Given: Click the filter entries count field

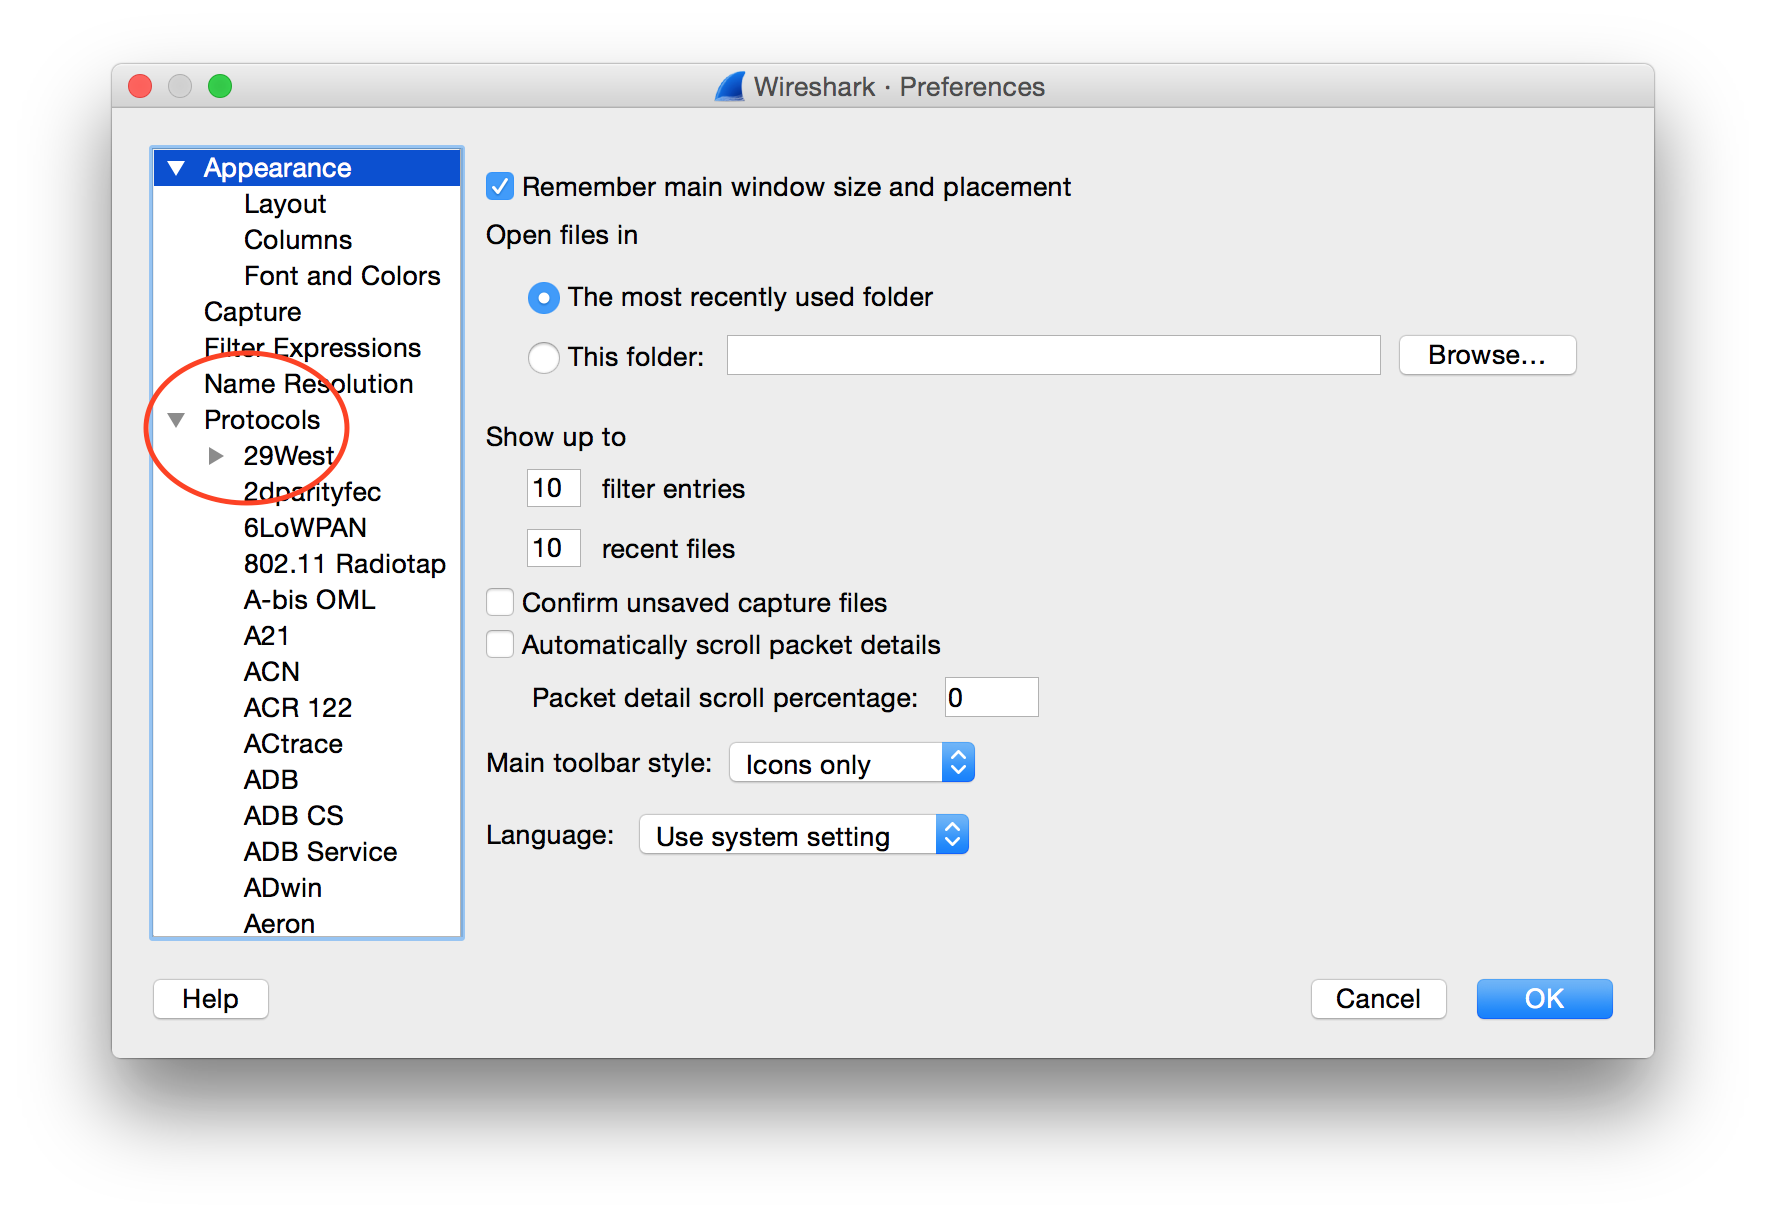Looking at the screenshot, I should (553, 488).
